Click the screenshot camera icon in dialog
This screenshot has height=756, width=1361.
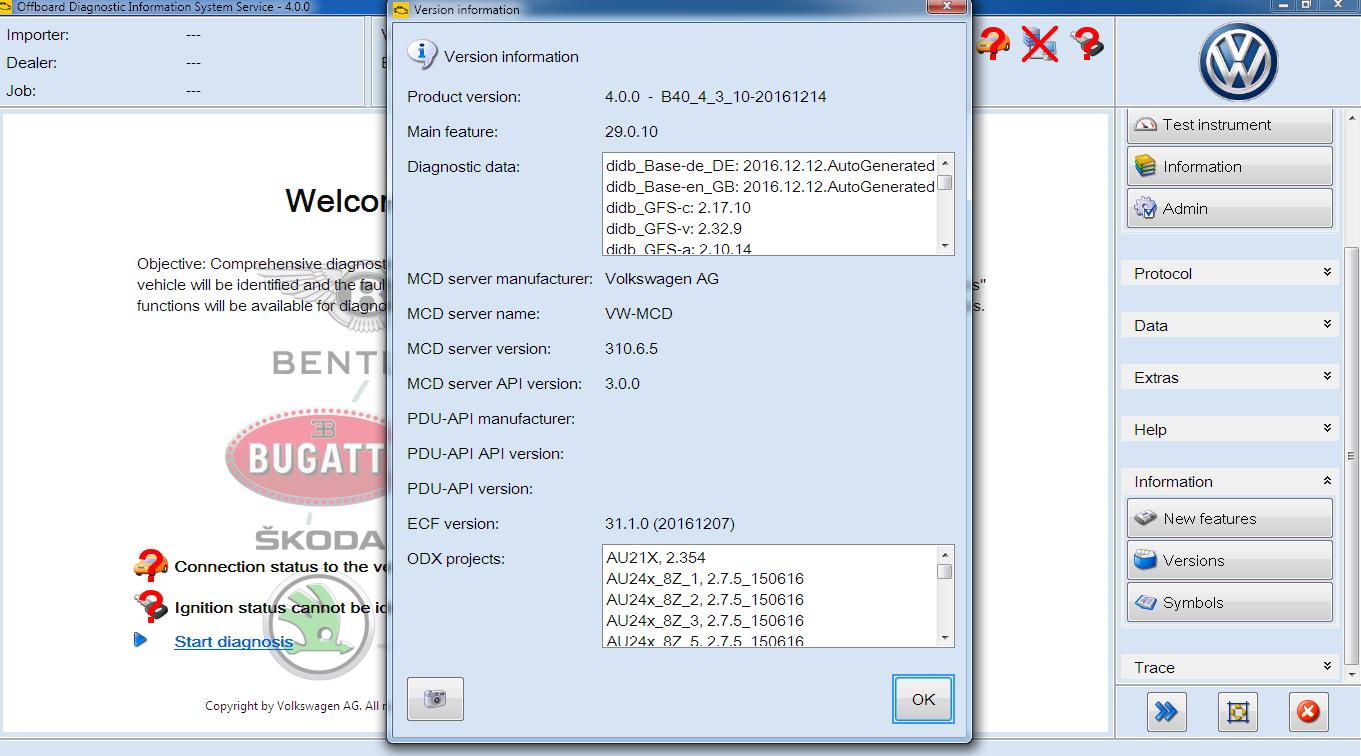tap(435, 699)
